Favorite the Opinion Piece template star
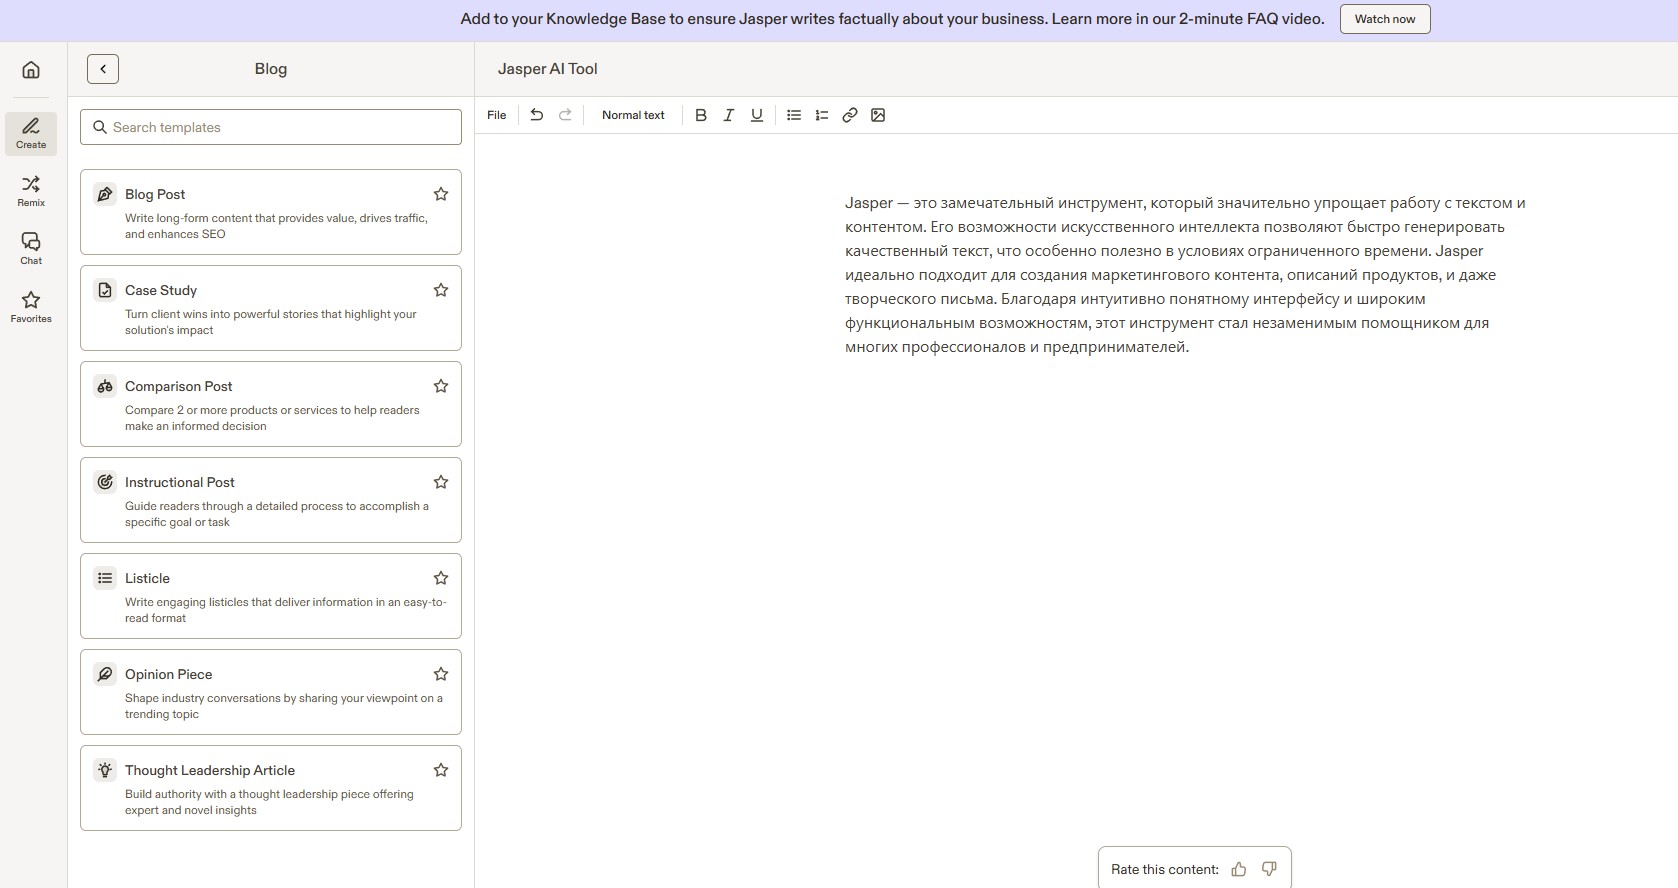Image resolution: width=1678 pixels, height=888 pixels. pyautogui.click(x=441, y=674)
